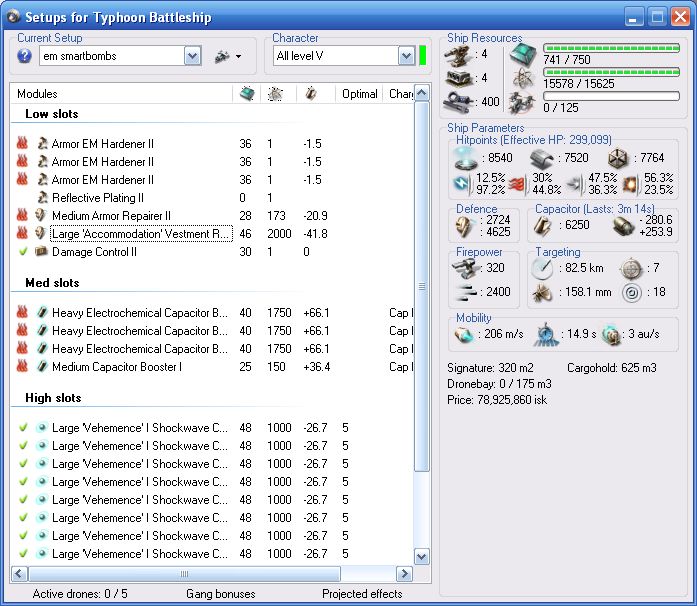Sort modules by powergrid column header

click(x=278, y=94)
